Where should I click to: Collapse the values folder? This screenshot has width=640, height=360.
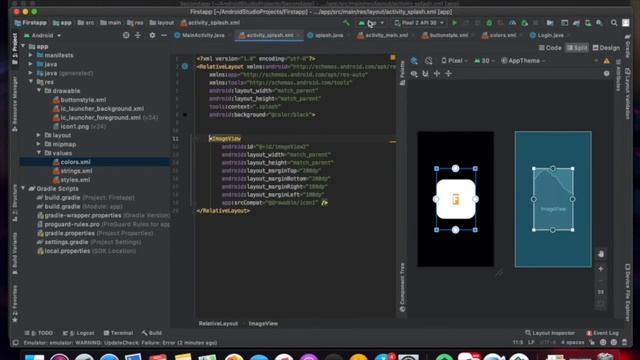pos(39,153)
